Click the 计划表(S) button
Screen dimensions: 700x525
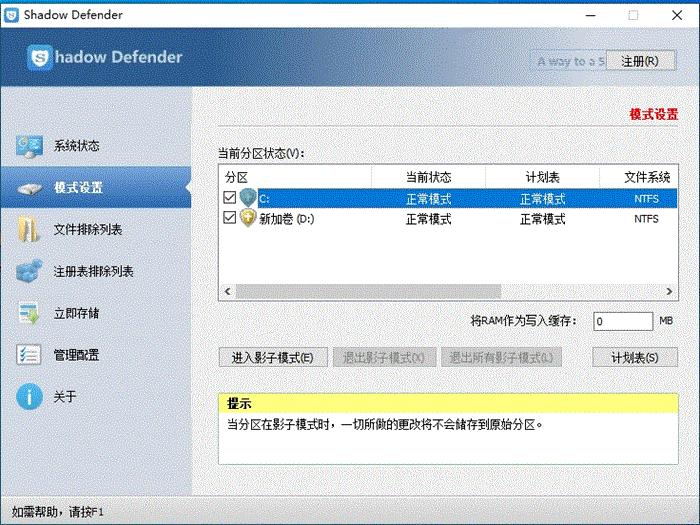click(x=635, y=358)
